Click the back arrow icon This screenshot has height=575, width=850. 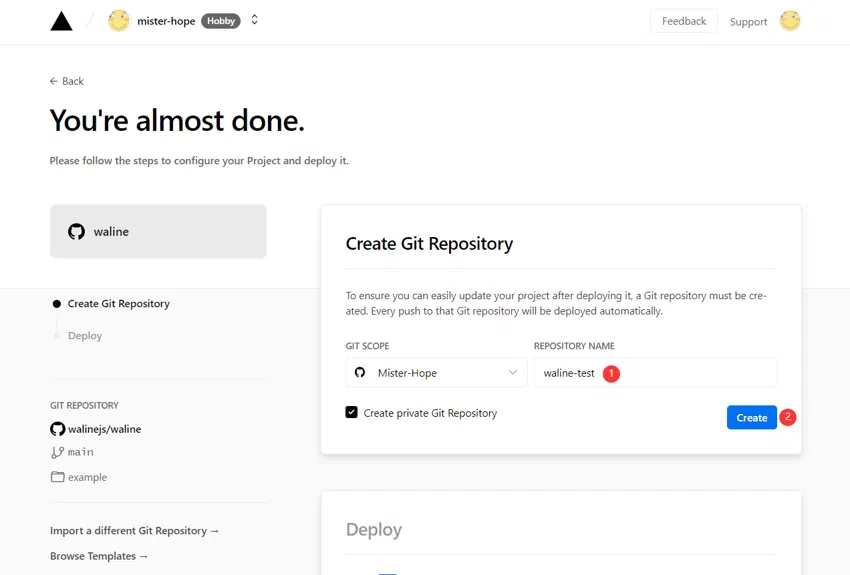click(54, 81)
